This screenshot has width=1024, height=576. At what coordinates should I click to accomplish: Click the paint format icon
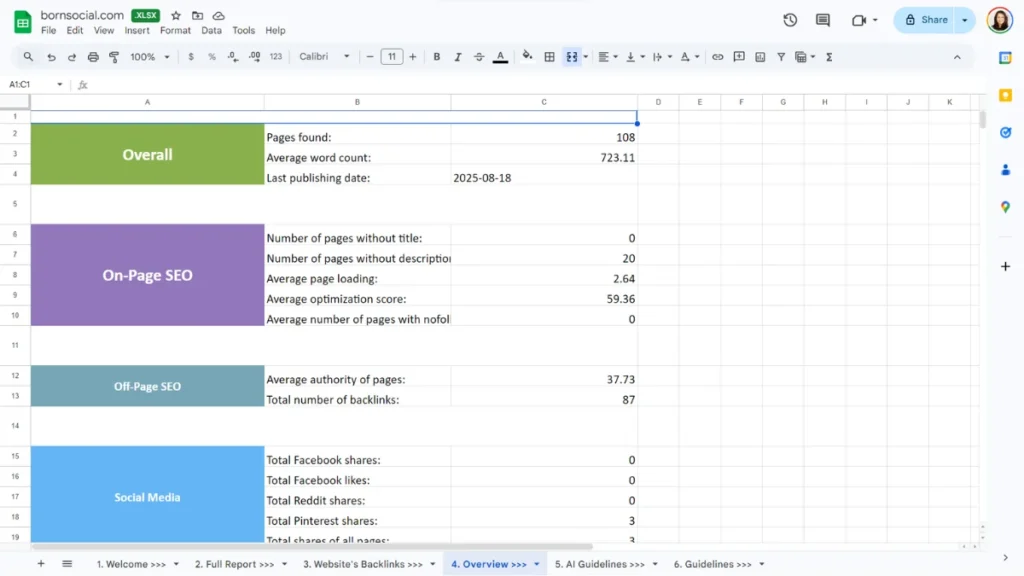[114, 57]
